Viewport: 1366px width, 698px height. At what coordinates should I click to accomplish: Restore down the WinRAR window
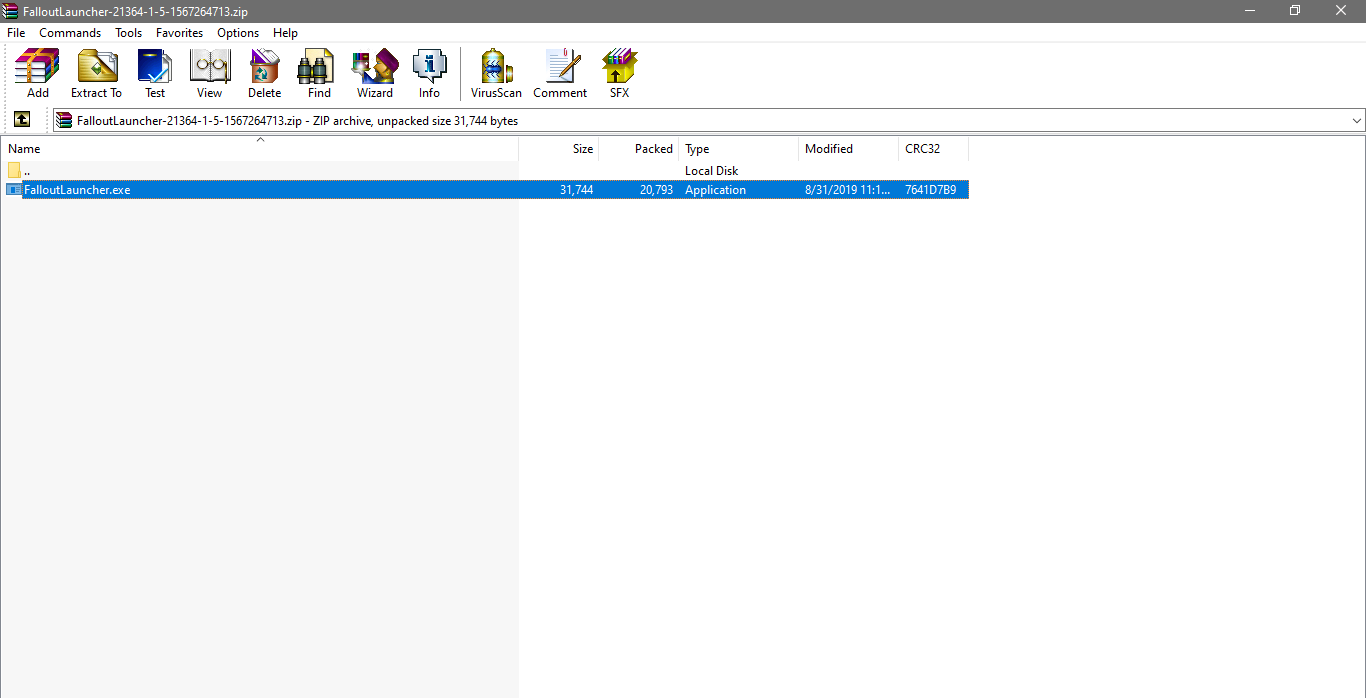pos(1295,11)
